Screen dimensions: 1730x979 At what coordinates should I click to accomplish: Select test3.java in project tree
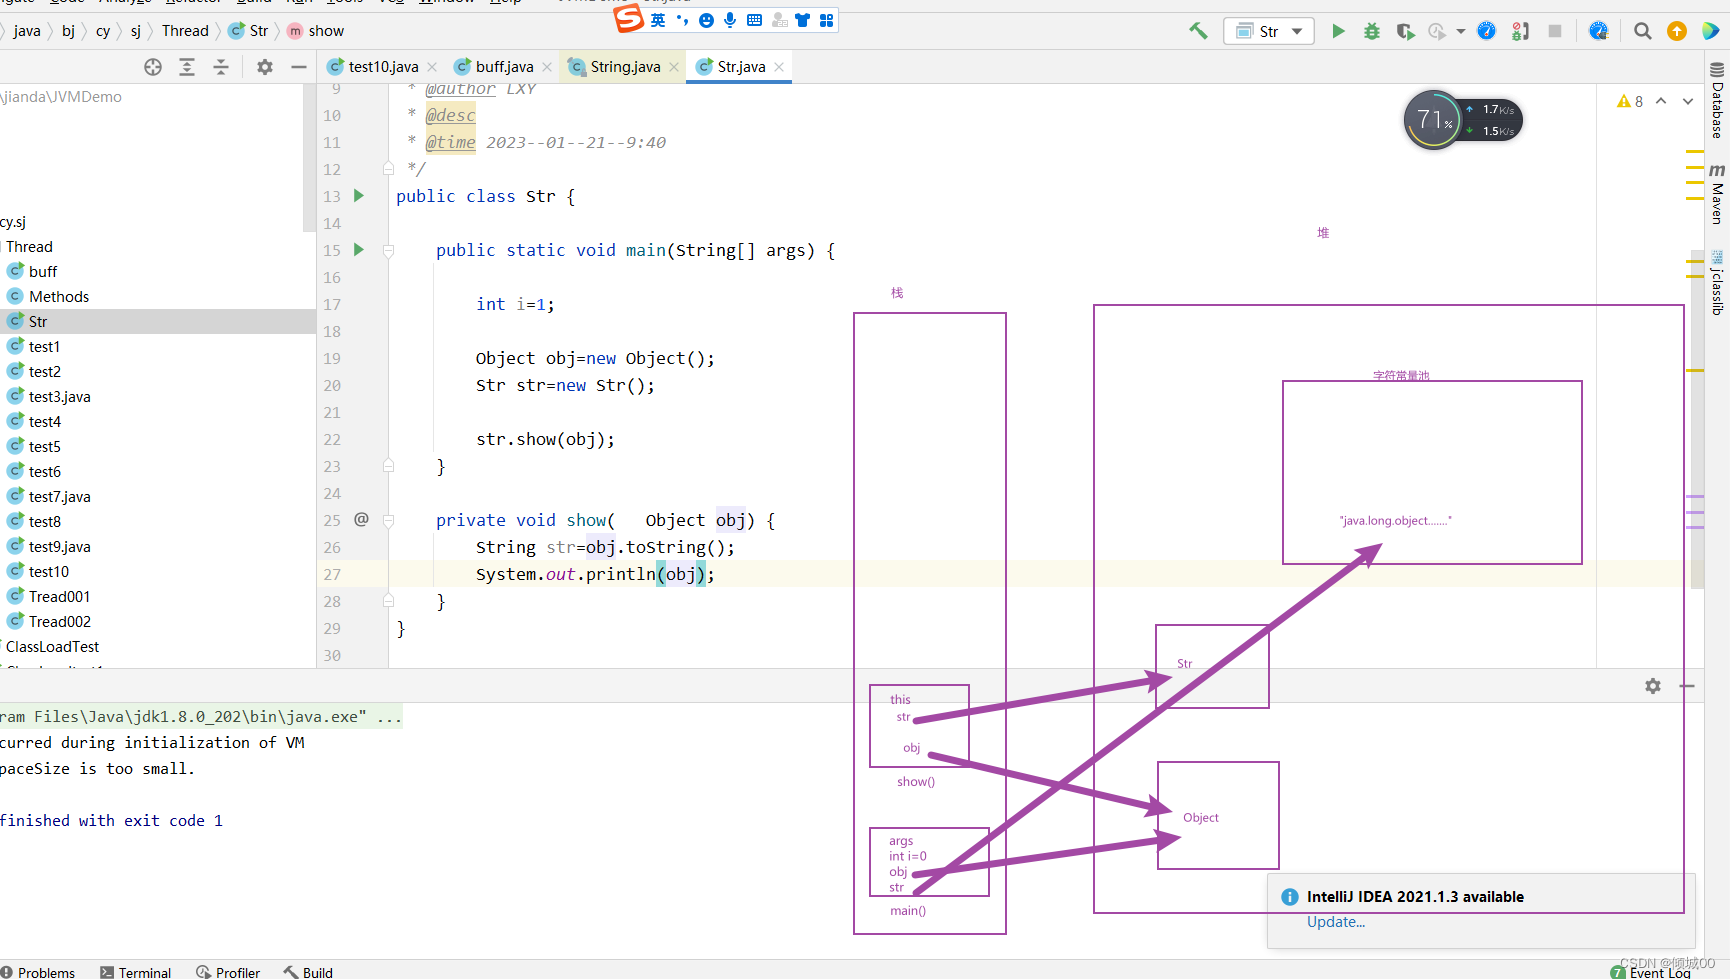coord(59,397)
